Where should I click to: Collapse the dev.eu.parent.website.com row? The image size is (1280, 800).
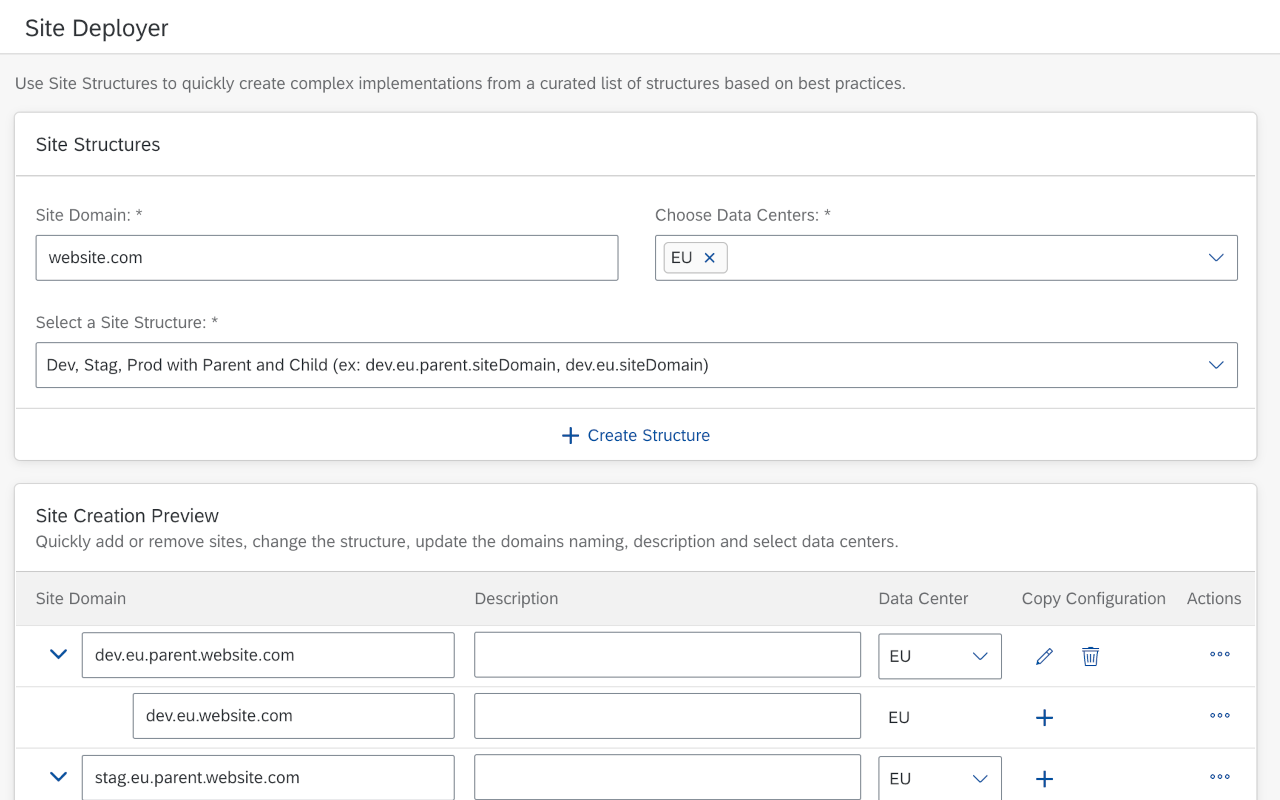[57, 654]
